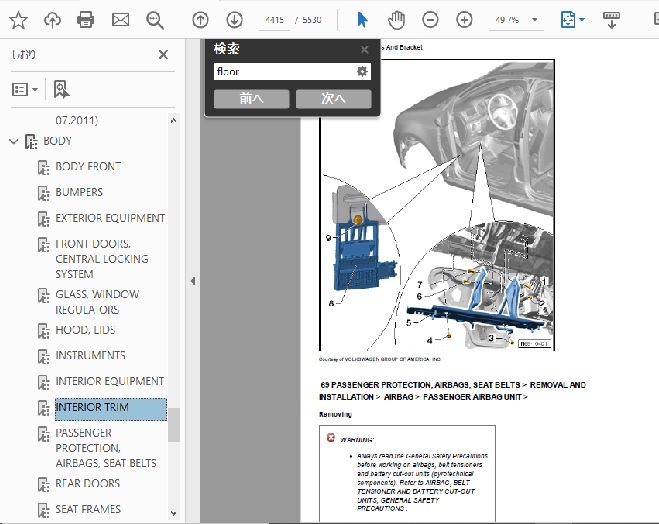Click the page number field 4415
659x524 pixels.
[x=274, y=20]
